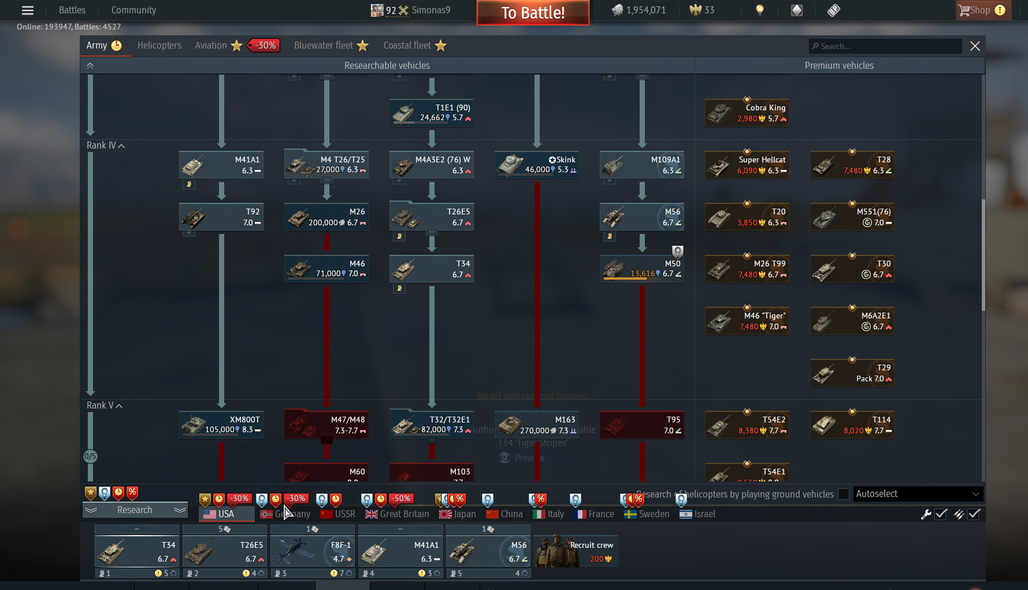Open the shop cart icon
The height and width of the screenshot is (590, 1028).
click(964, 10)
